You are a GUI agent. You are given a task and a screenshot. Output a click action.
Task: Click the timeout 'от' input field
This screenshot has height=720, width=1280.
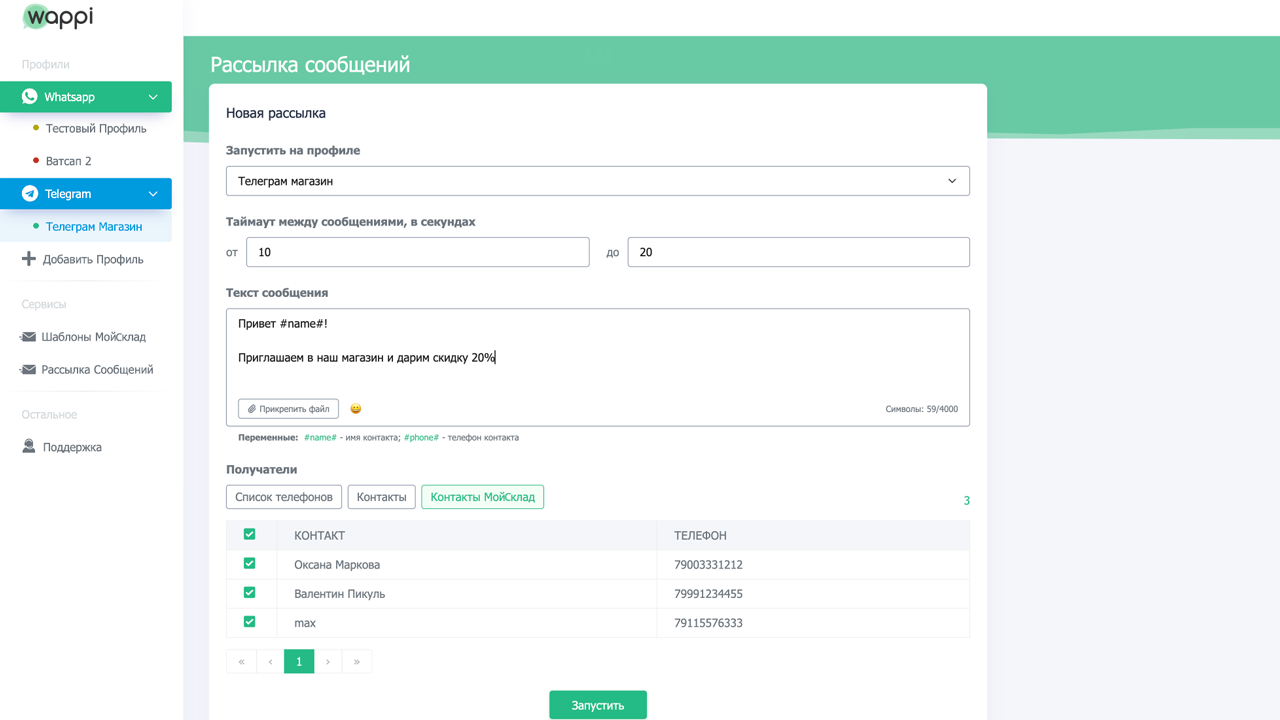(417, 252)
